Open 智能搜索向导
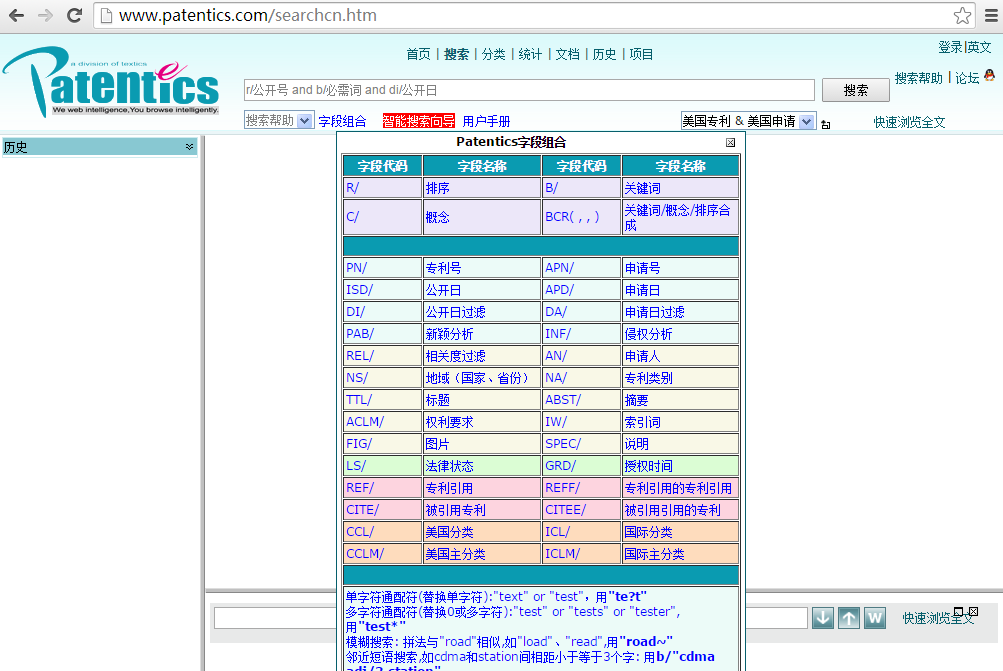This screenshot has height=671, width=1003. pyautogui.click(x=418, y=121)
